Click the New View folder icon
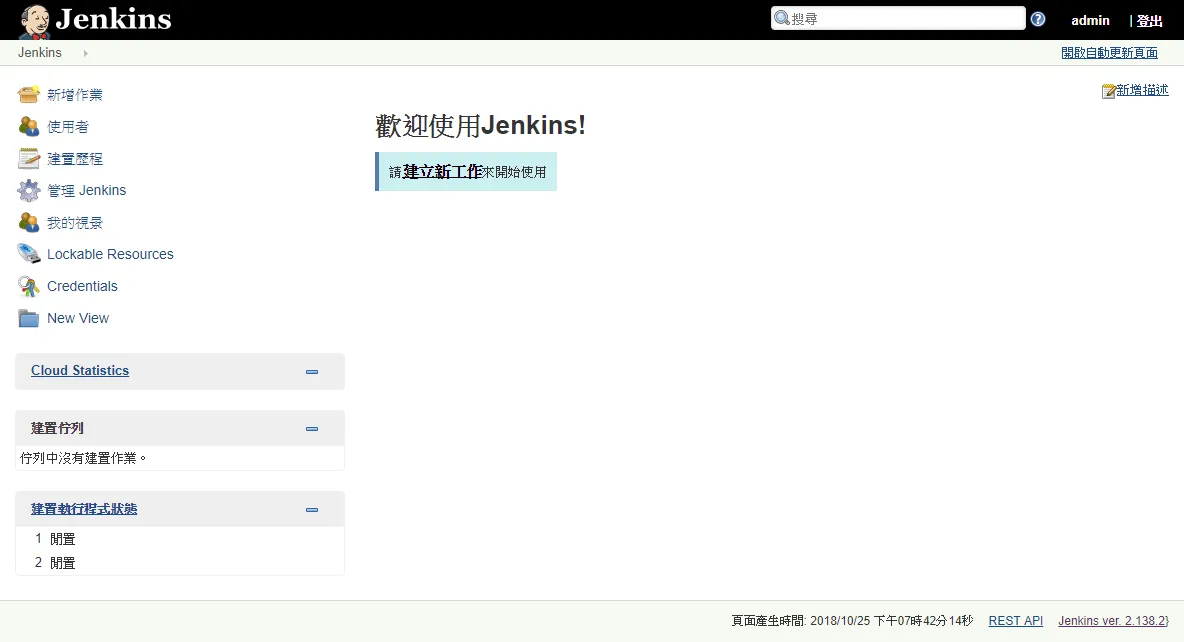Screen dimensions: 1184x642 (27, 317)
